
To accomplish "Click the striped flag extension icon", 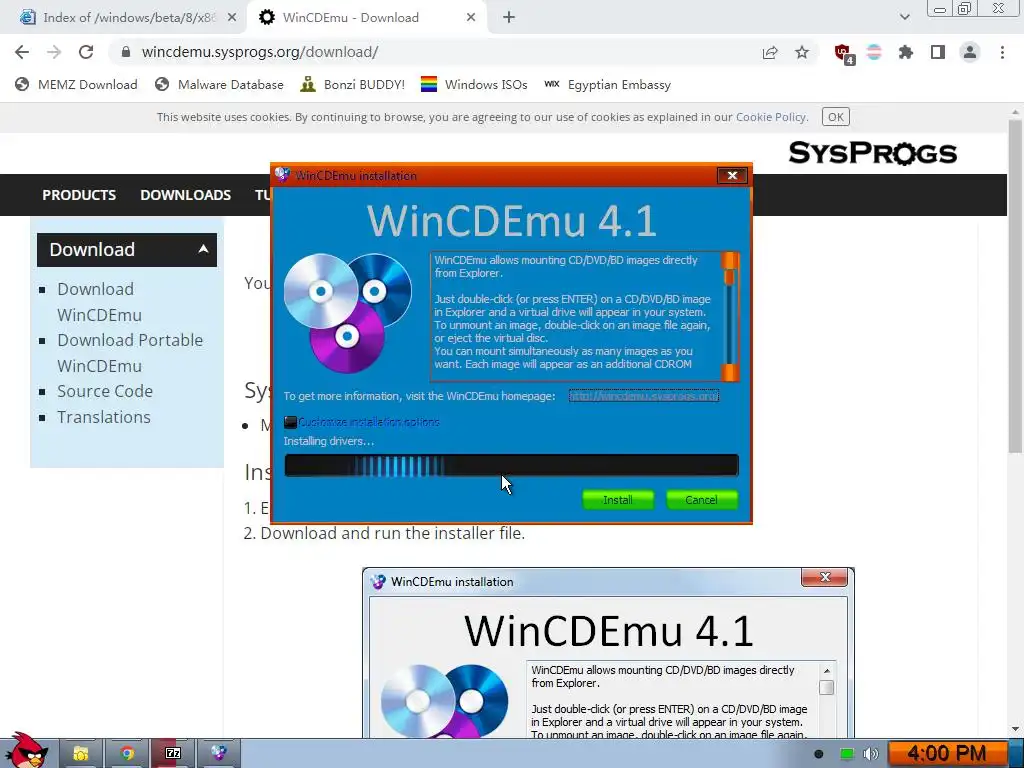I will point(874,53).
